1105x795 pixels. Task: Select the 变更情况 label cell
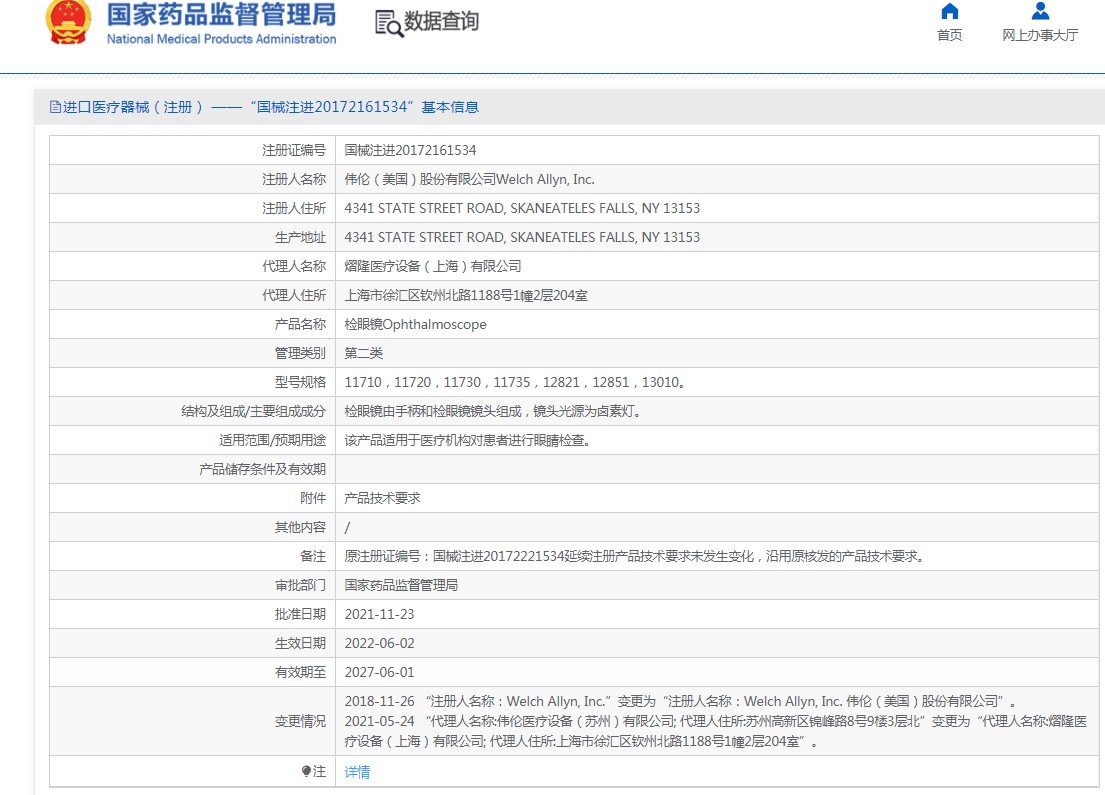click(192, 720)
